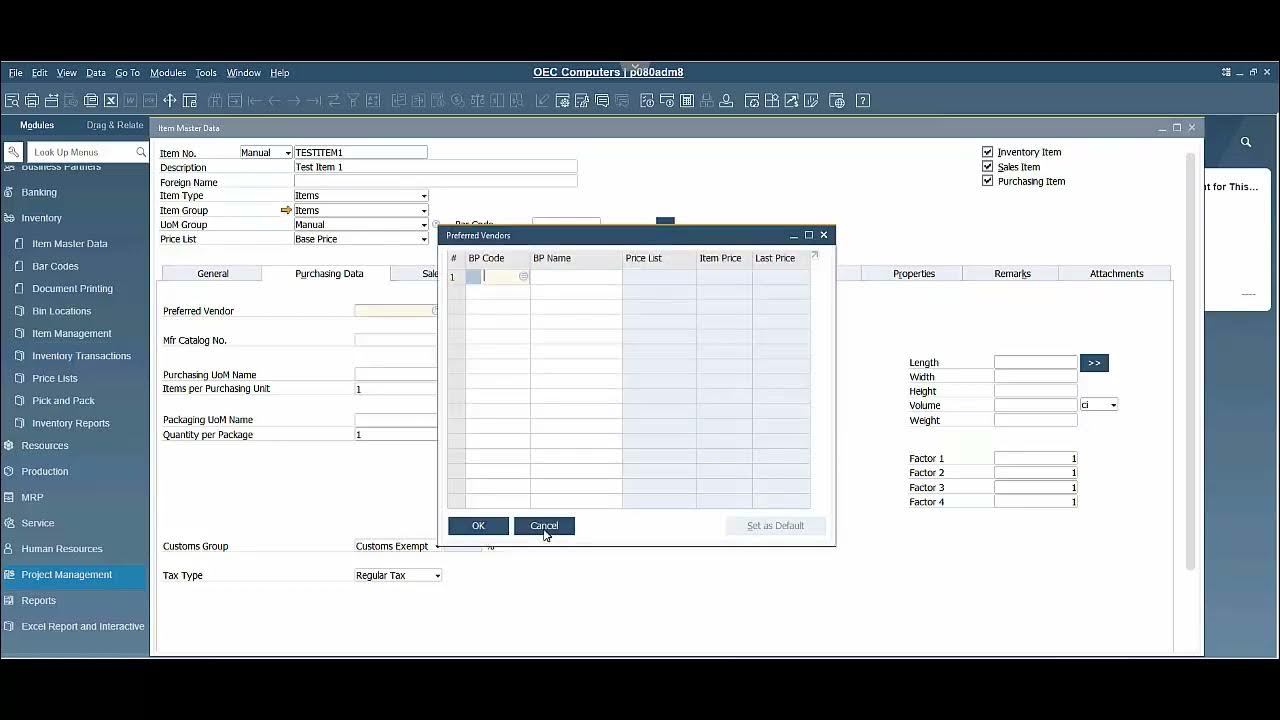
Task: Open the Window menu
Action: point(243,73)
